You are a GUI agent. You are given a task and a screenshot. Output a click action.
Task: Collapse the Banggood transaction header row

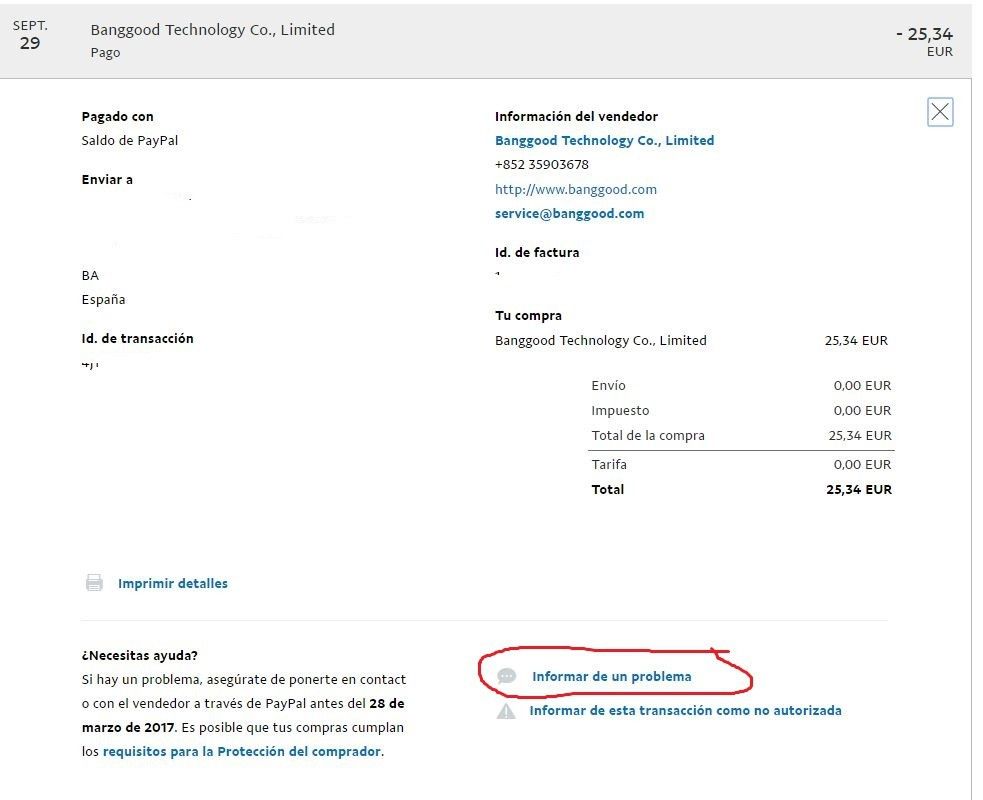[x=486, y=39]
